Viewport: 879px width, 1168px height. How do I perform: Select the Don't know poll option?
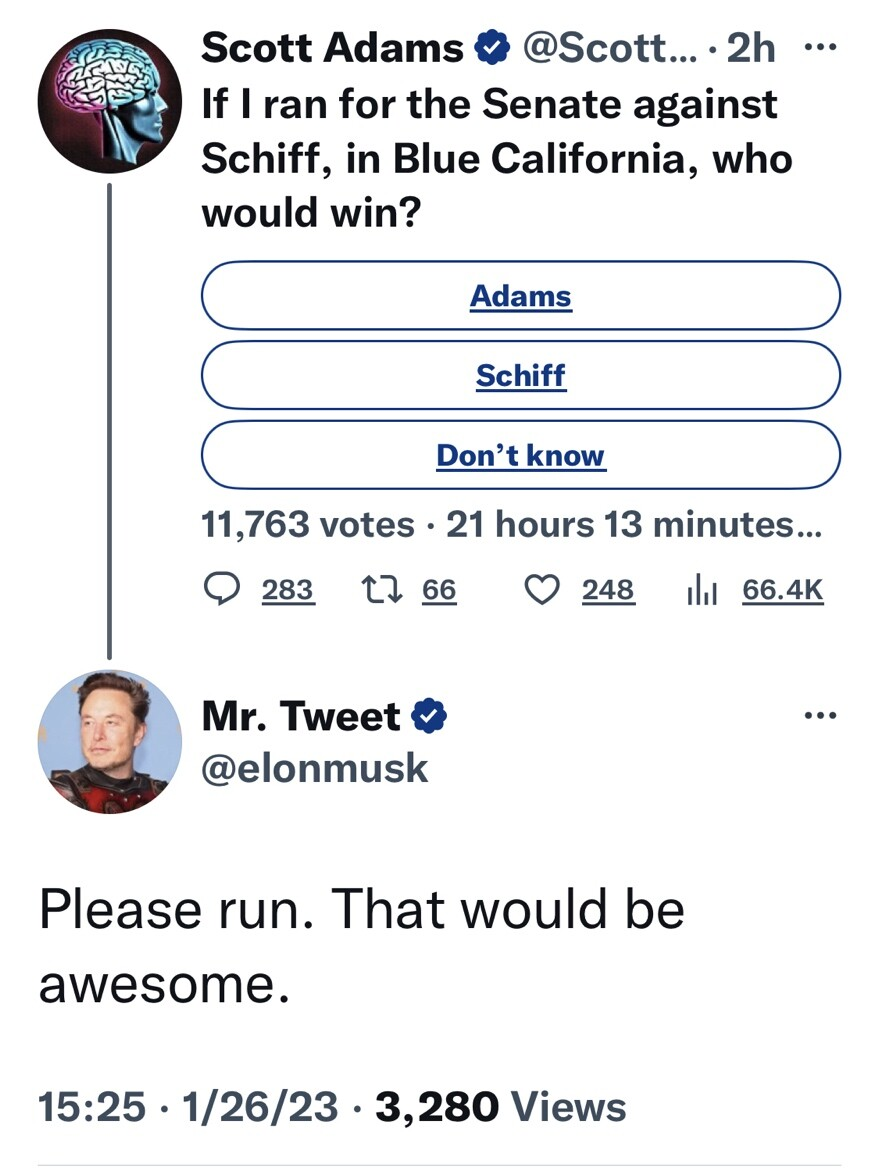(x=520, y=456)
